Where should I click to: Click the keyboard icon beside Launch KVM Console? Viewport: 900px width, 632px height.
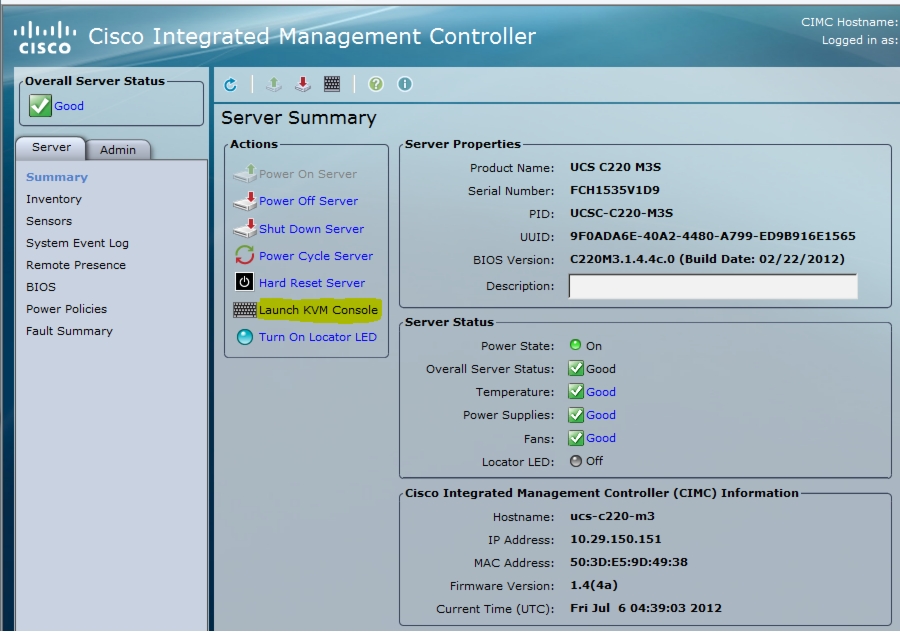245,310
